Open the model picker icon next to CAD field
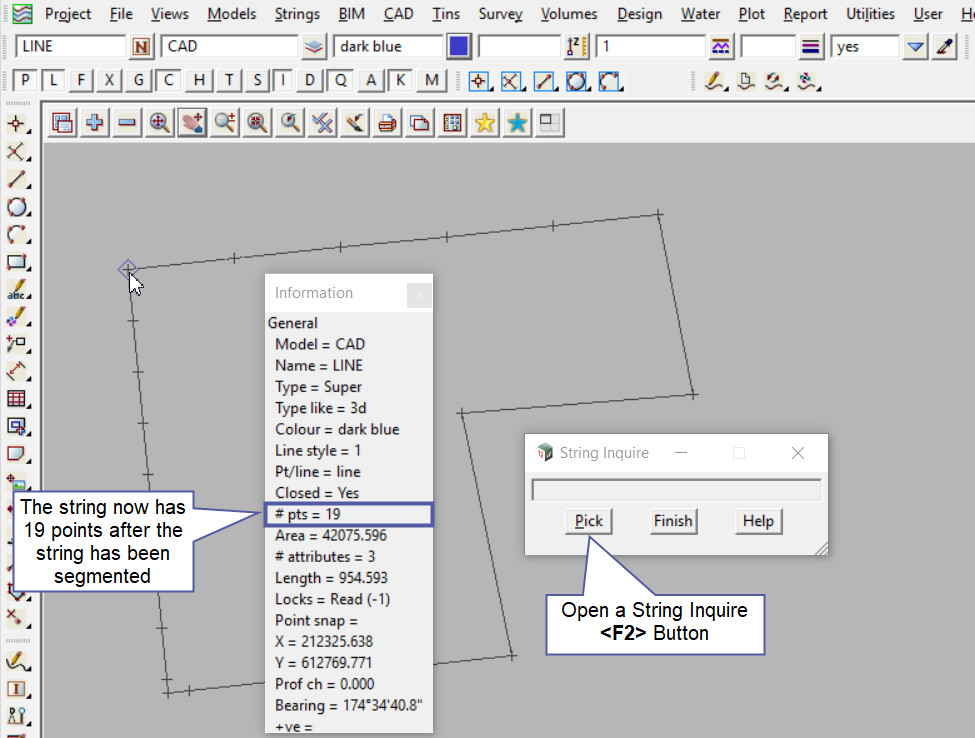The width and height of the screenshot is (975, 738). coord(314,47)
